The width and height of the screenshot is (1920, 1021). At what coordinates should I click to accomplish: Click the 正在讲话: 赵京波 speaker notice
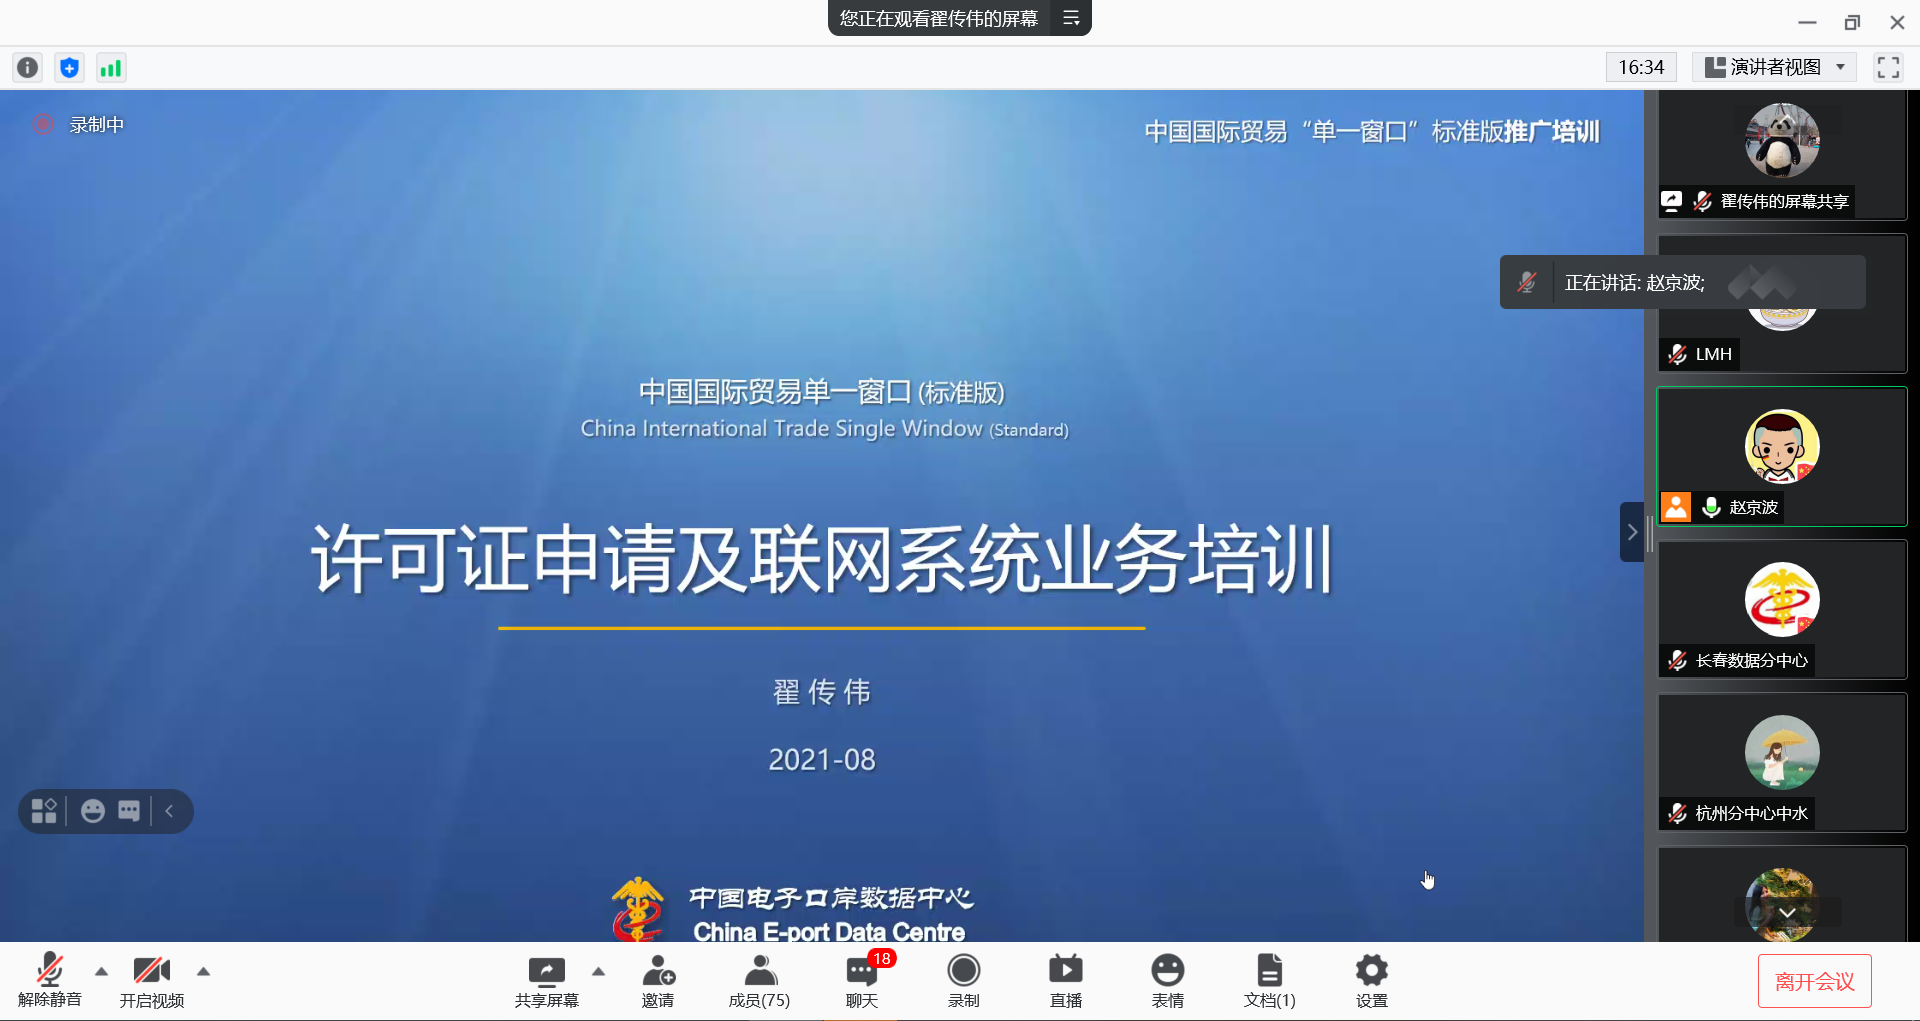pyautogui.click(x=1682, y=282)
